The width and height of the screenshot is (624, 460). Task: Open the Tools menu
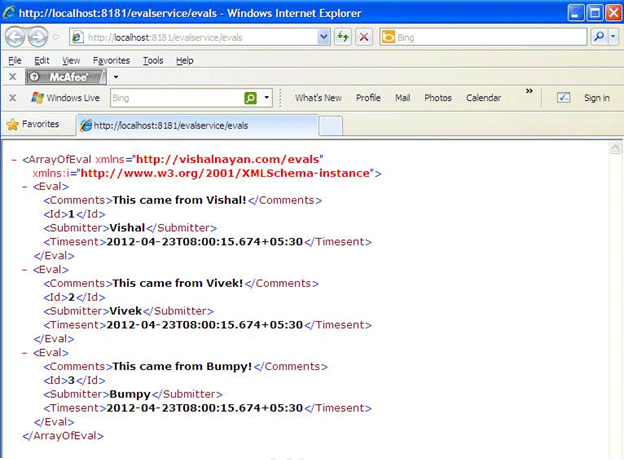tap(153, 60)
